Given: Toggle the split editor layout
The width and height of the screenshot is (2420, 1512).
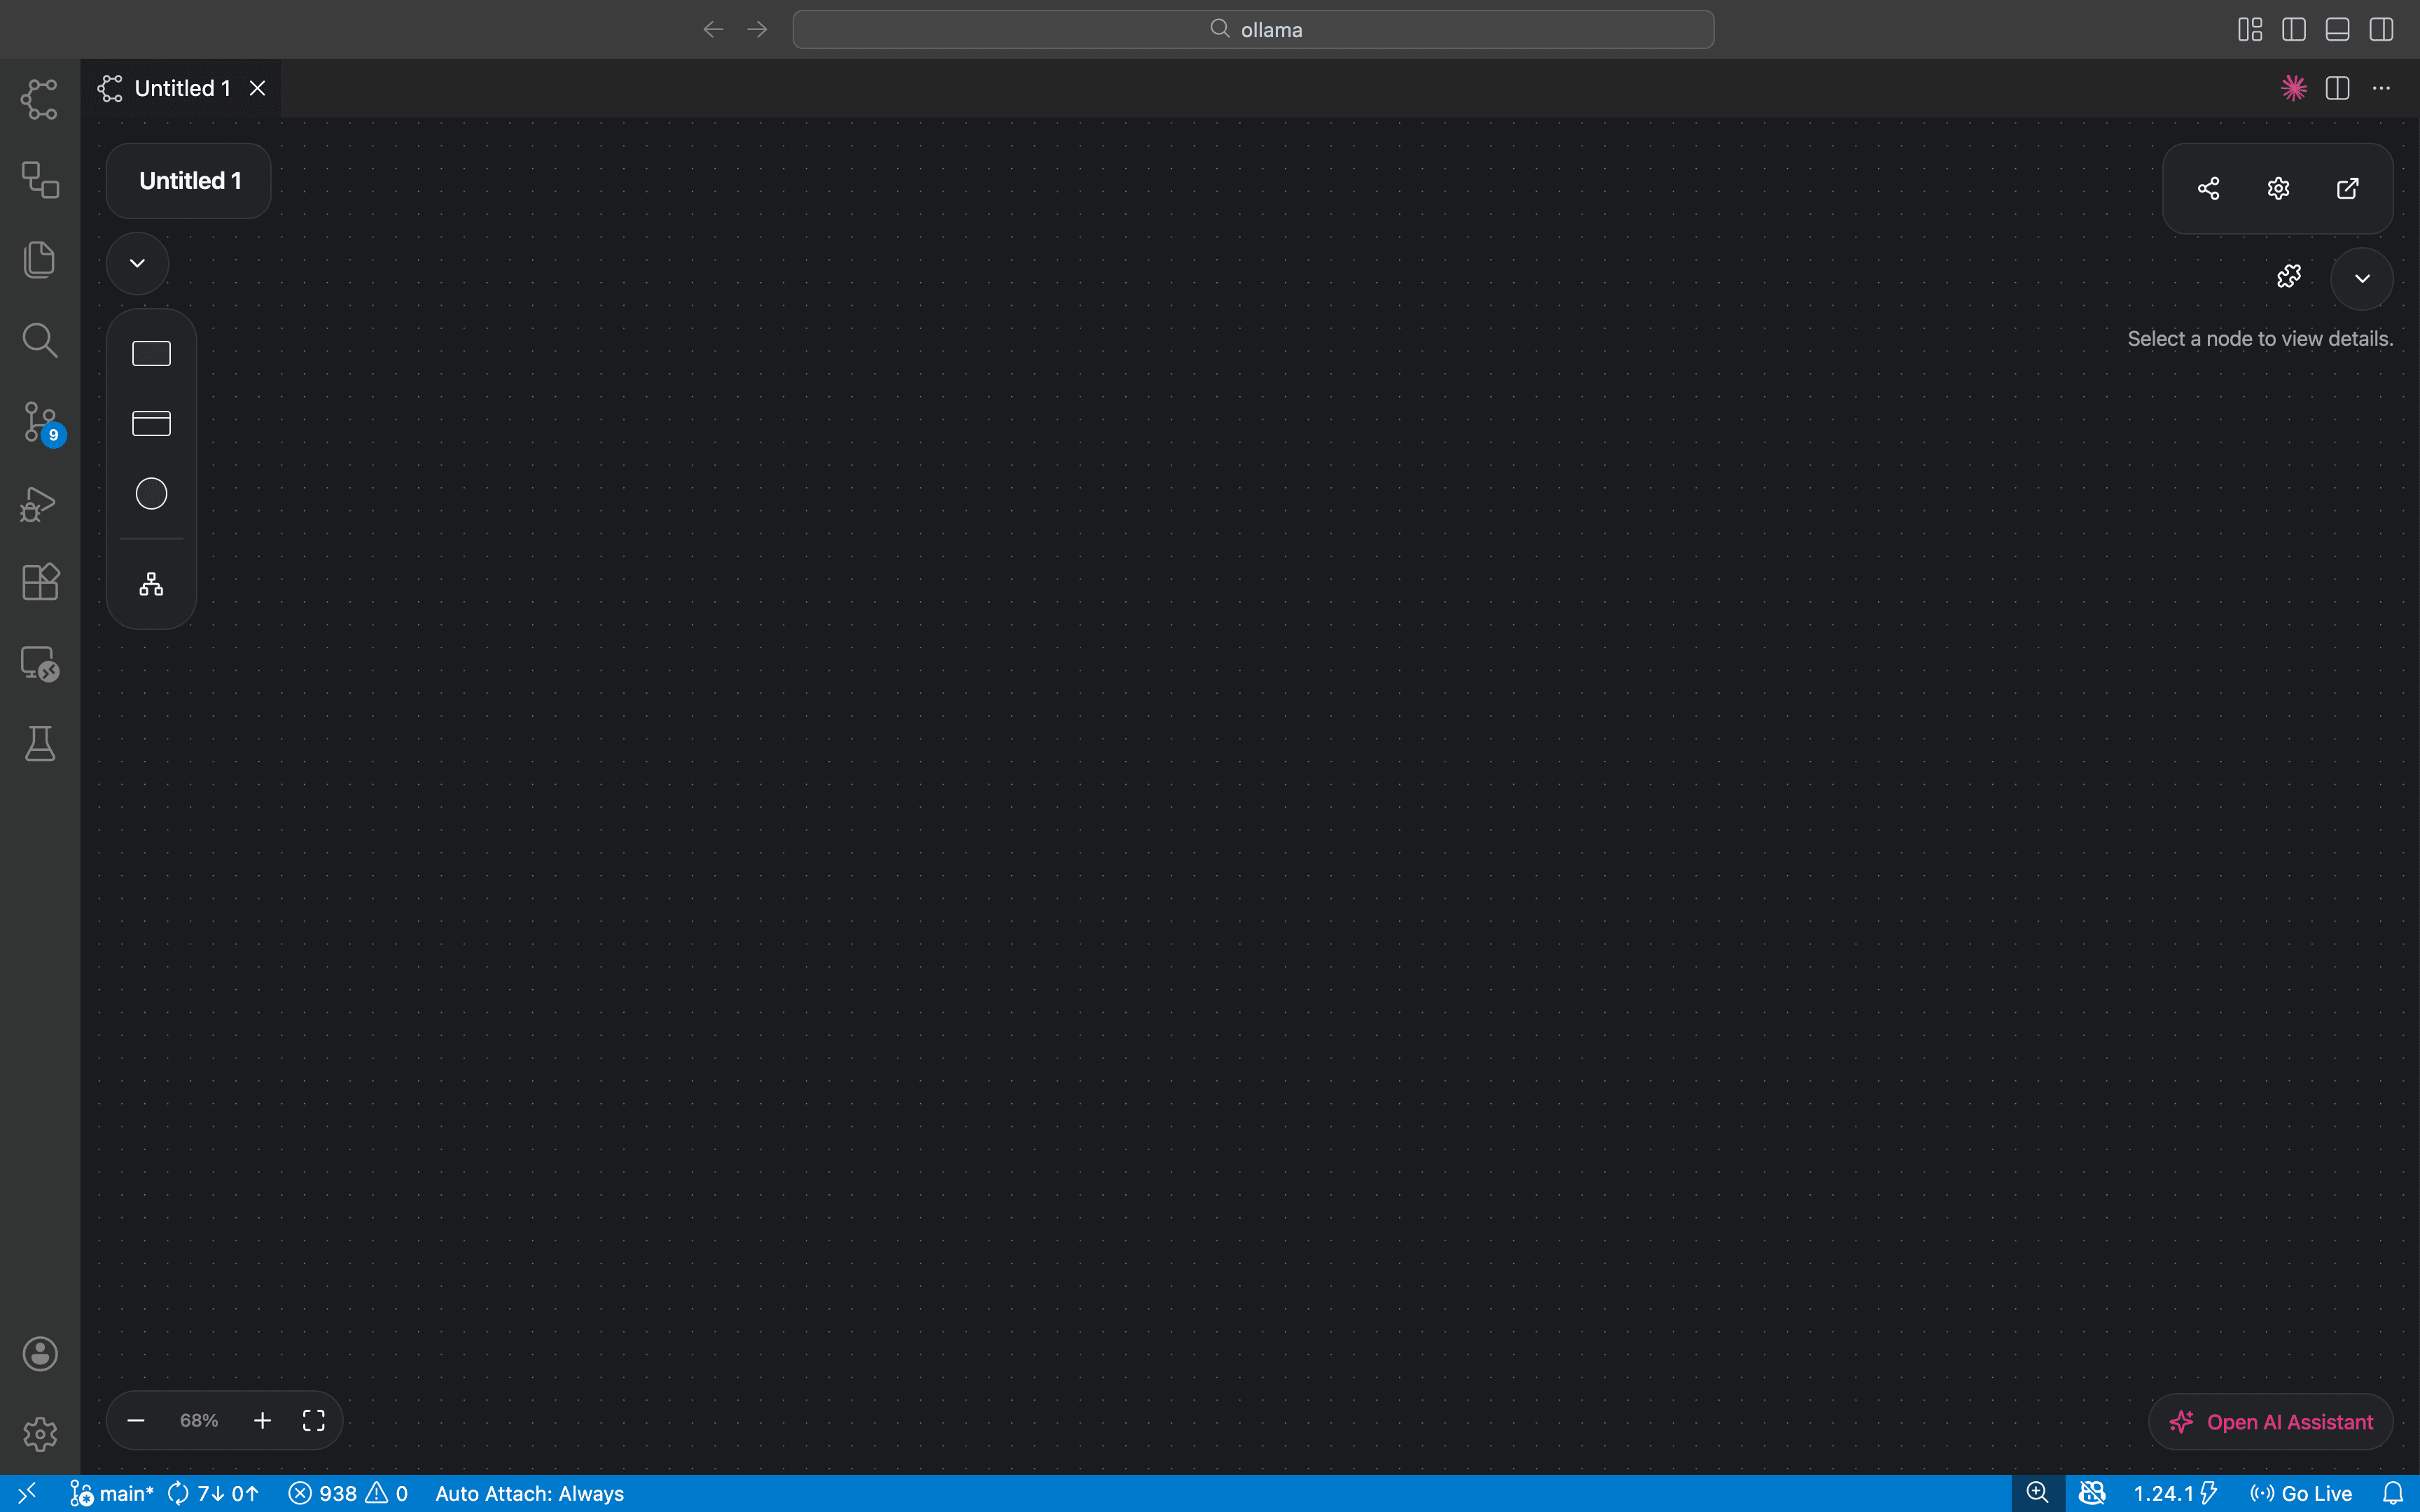Looking at the screenshot, I should [x=2337, y=88].
